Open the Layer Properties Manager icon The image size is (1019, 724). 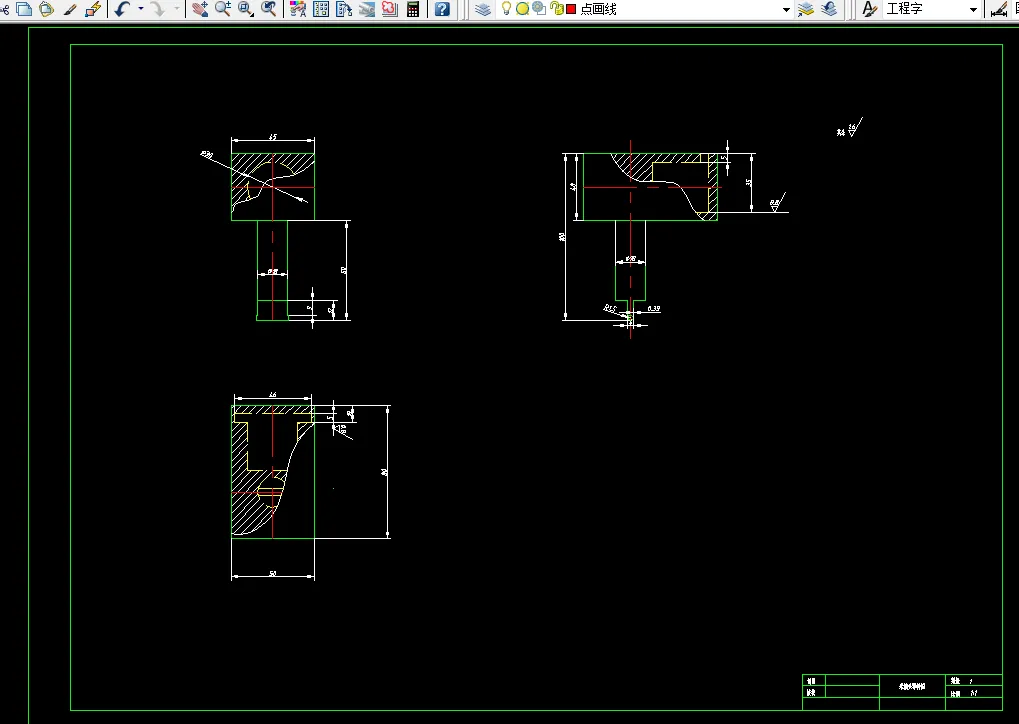pos(483,9)
